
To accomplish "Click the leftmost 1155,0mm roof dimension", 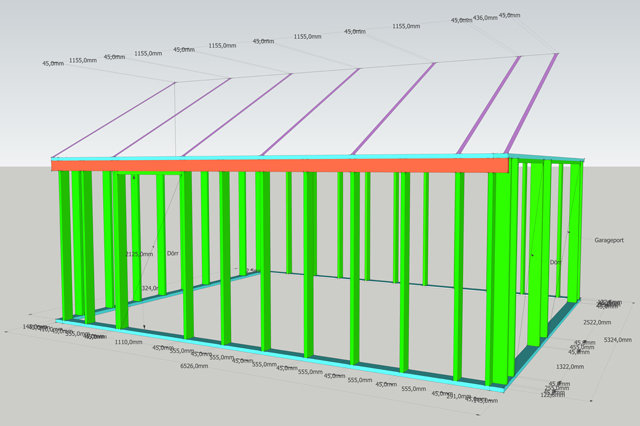I will pyautogui.click(x=82, y=60).
